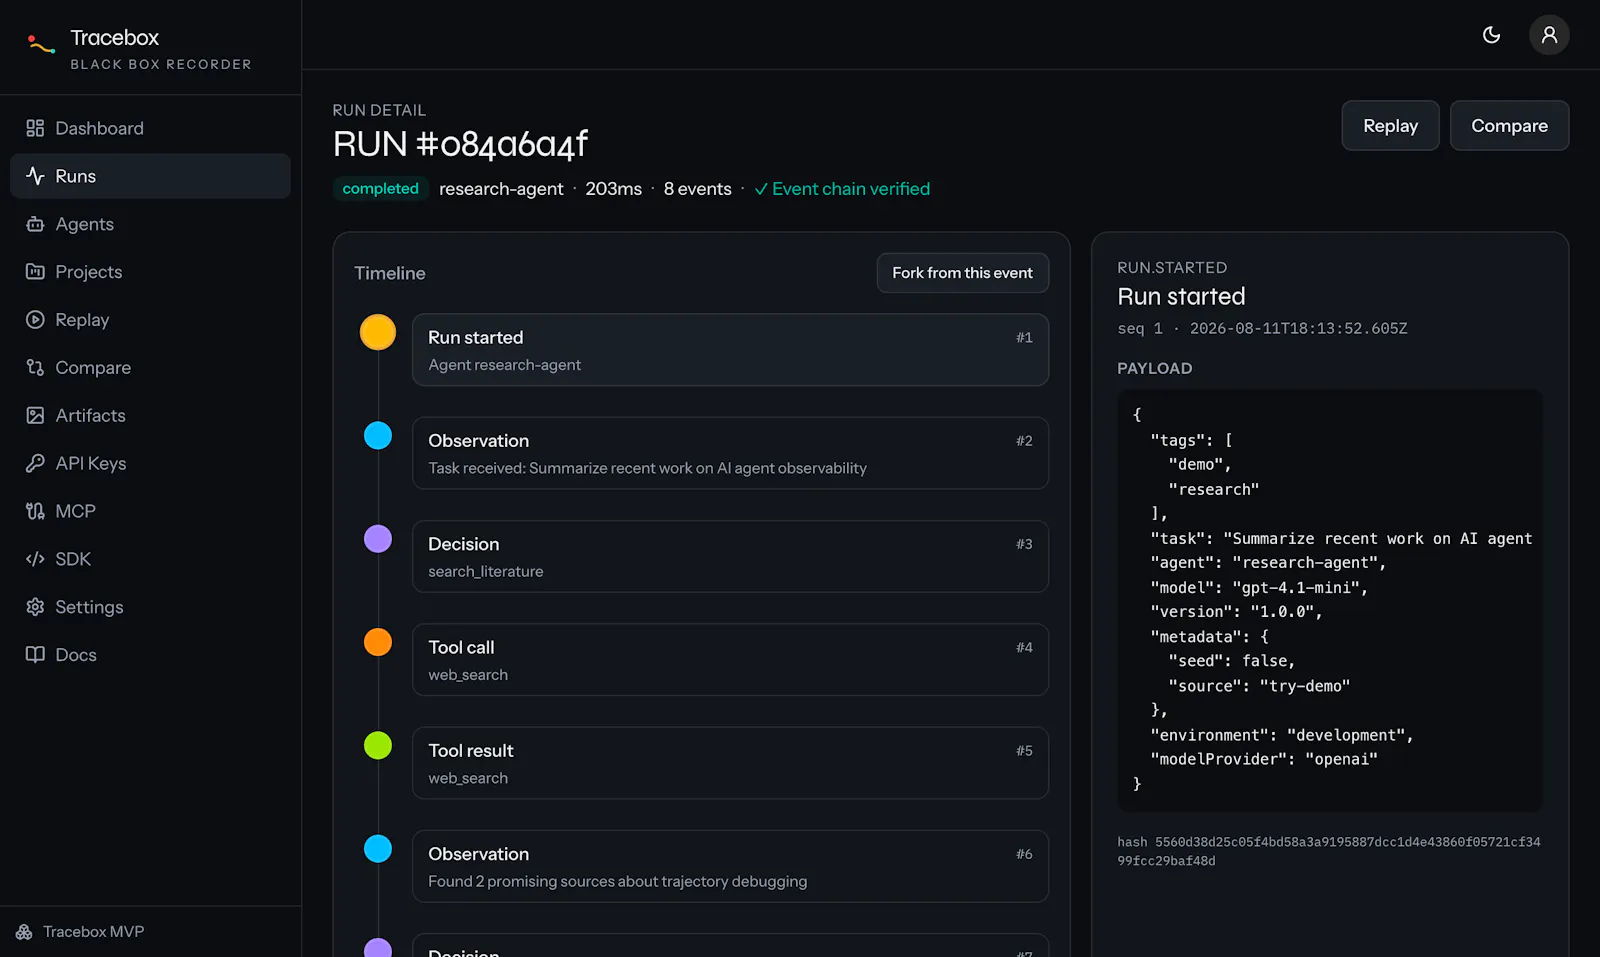Select the Observation #6 found sources card
Screen dimensions: 1600x957
730,866
